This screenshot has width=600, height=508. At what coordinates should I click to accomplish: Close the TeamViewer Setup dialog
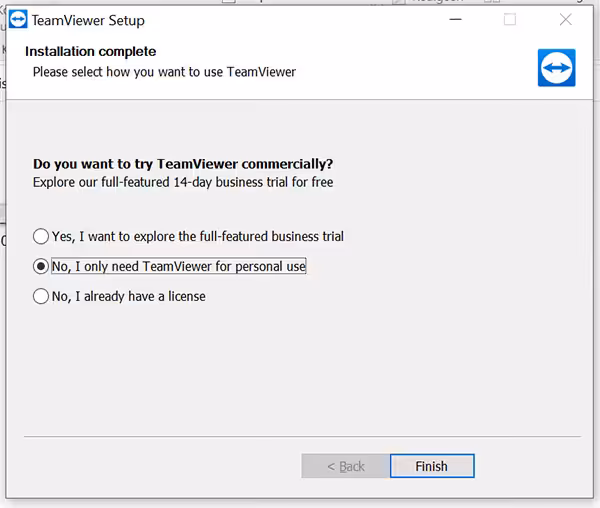coord(566,20)
